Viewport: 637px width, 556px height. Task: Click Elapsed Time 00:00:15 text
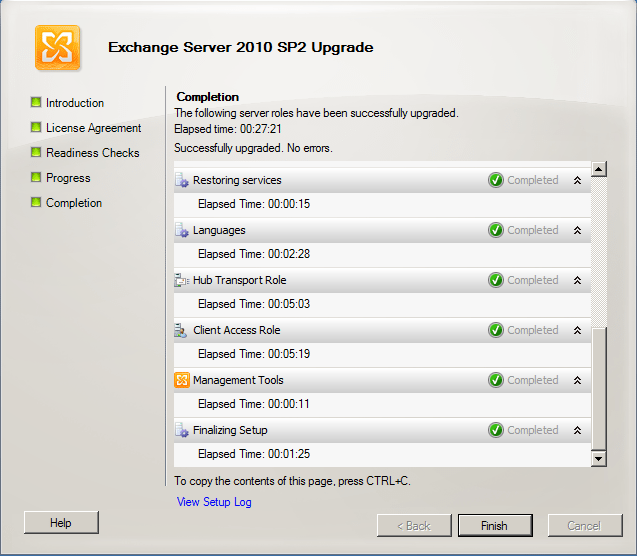[254, 204]
